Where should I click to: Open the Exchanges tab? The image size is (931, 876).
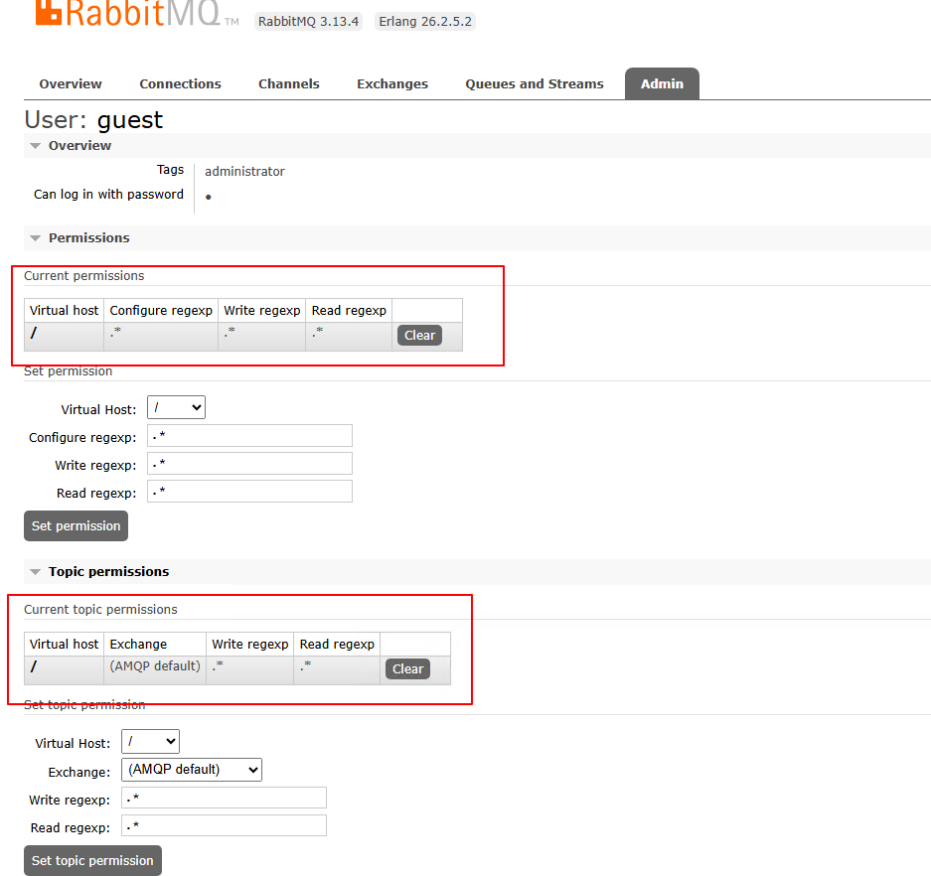point(392,84)
